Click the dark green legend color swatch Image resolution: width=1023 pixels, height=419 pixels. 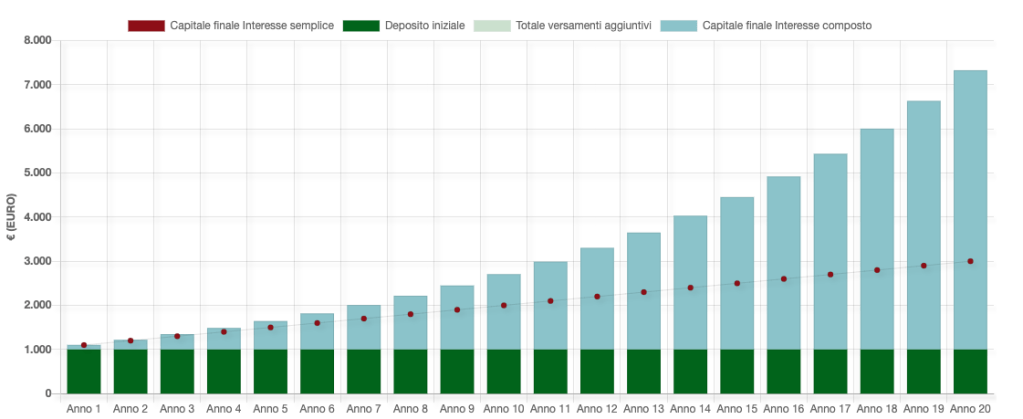click(360, 25)
